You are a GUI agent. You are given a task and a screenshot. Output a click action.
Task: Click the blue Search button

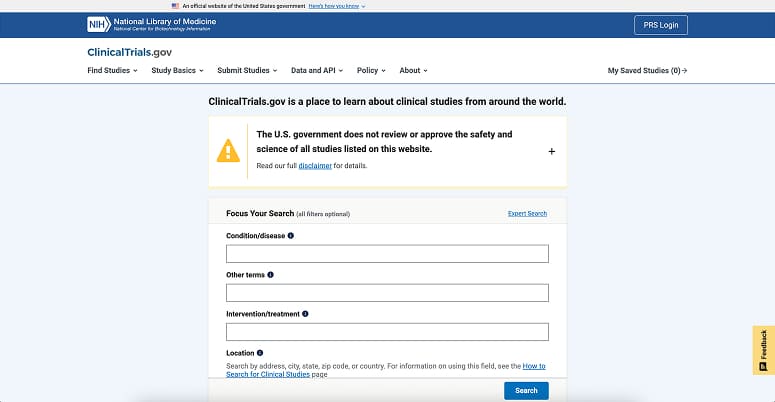(x=526, y=391)
